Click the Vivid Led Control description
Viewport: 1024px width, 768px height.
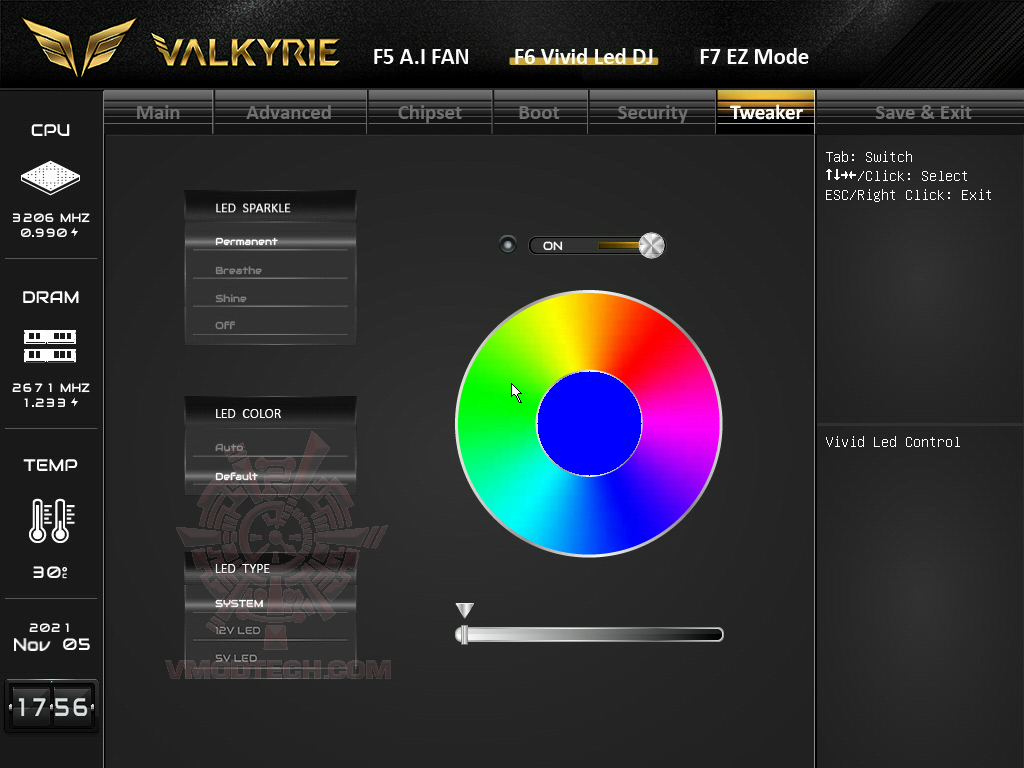tap(892, 442)
